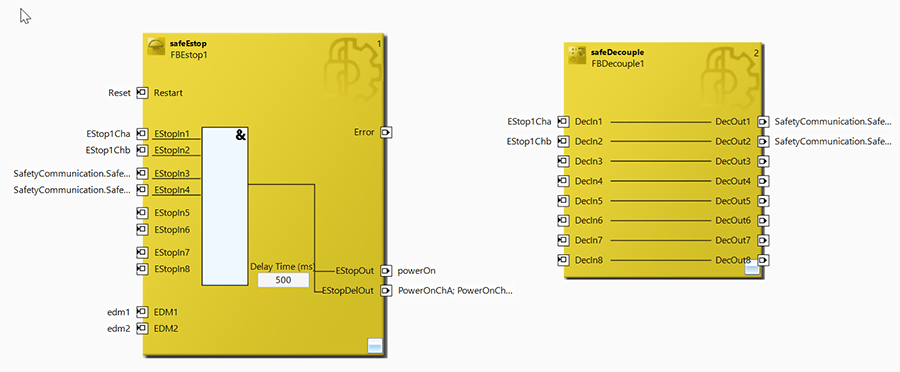
Task: Click the safeDecouple block header icon
Action: [x=576, y=56]
